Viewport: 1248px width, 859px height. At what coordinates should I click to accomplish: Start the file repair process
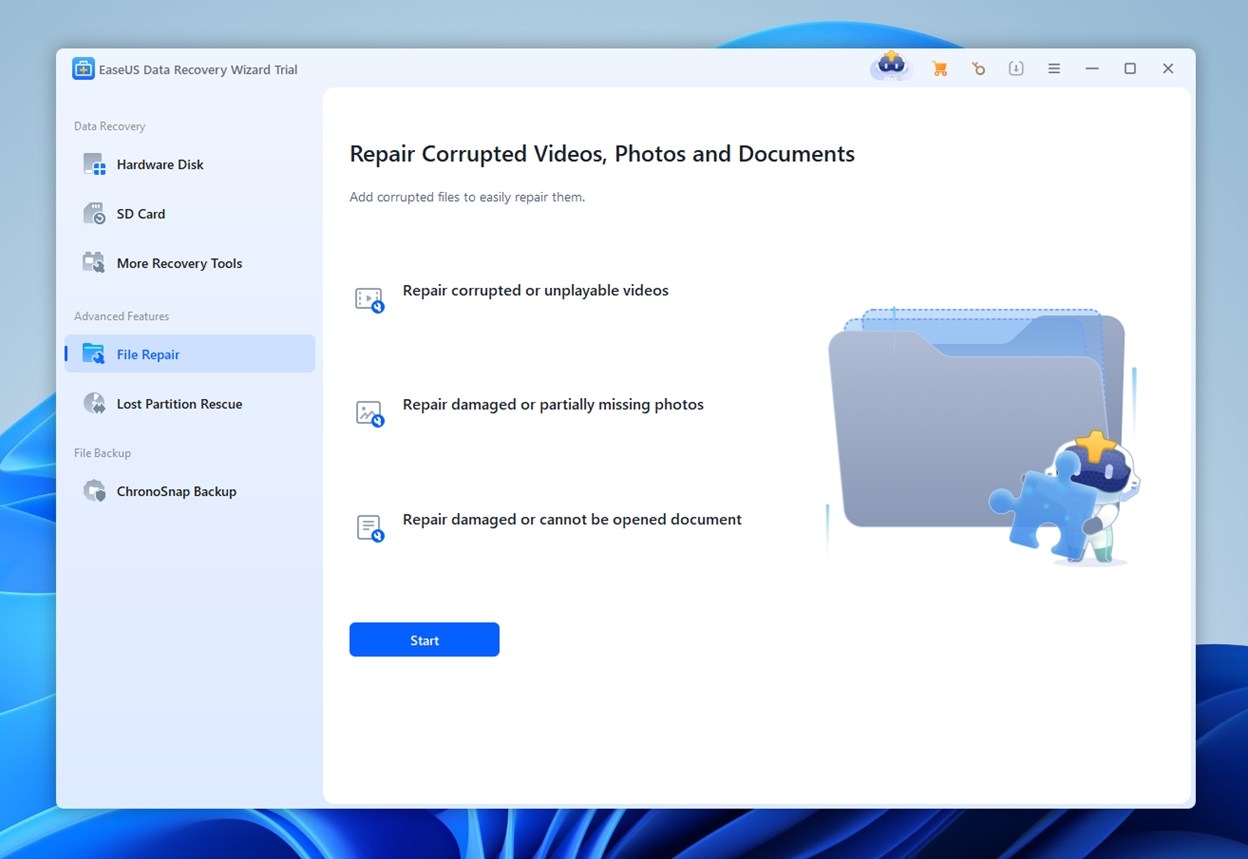pos(424,640)
